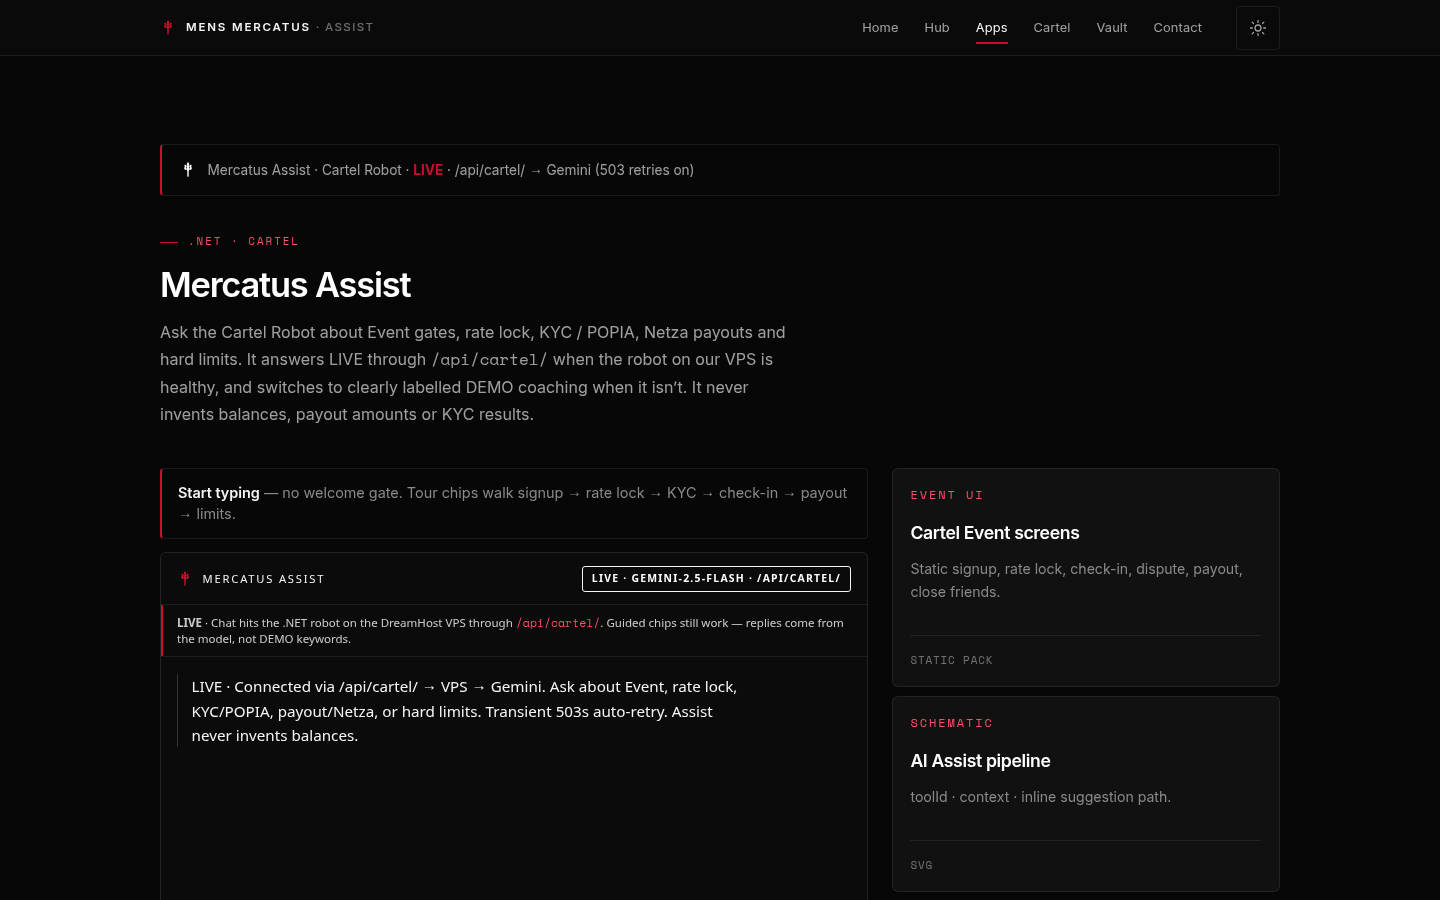Viewport: 1440px width, 900px height.
Task: Click the red /api/cartel/ code link in chat notice
Action: (558, 623)
